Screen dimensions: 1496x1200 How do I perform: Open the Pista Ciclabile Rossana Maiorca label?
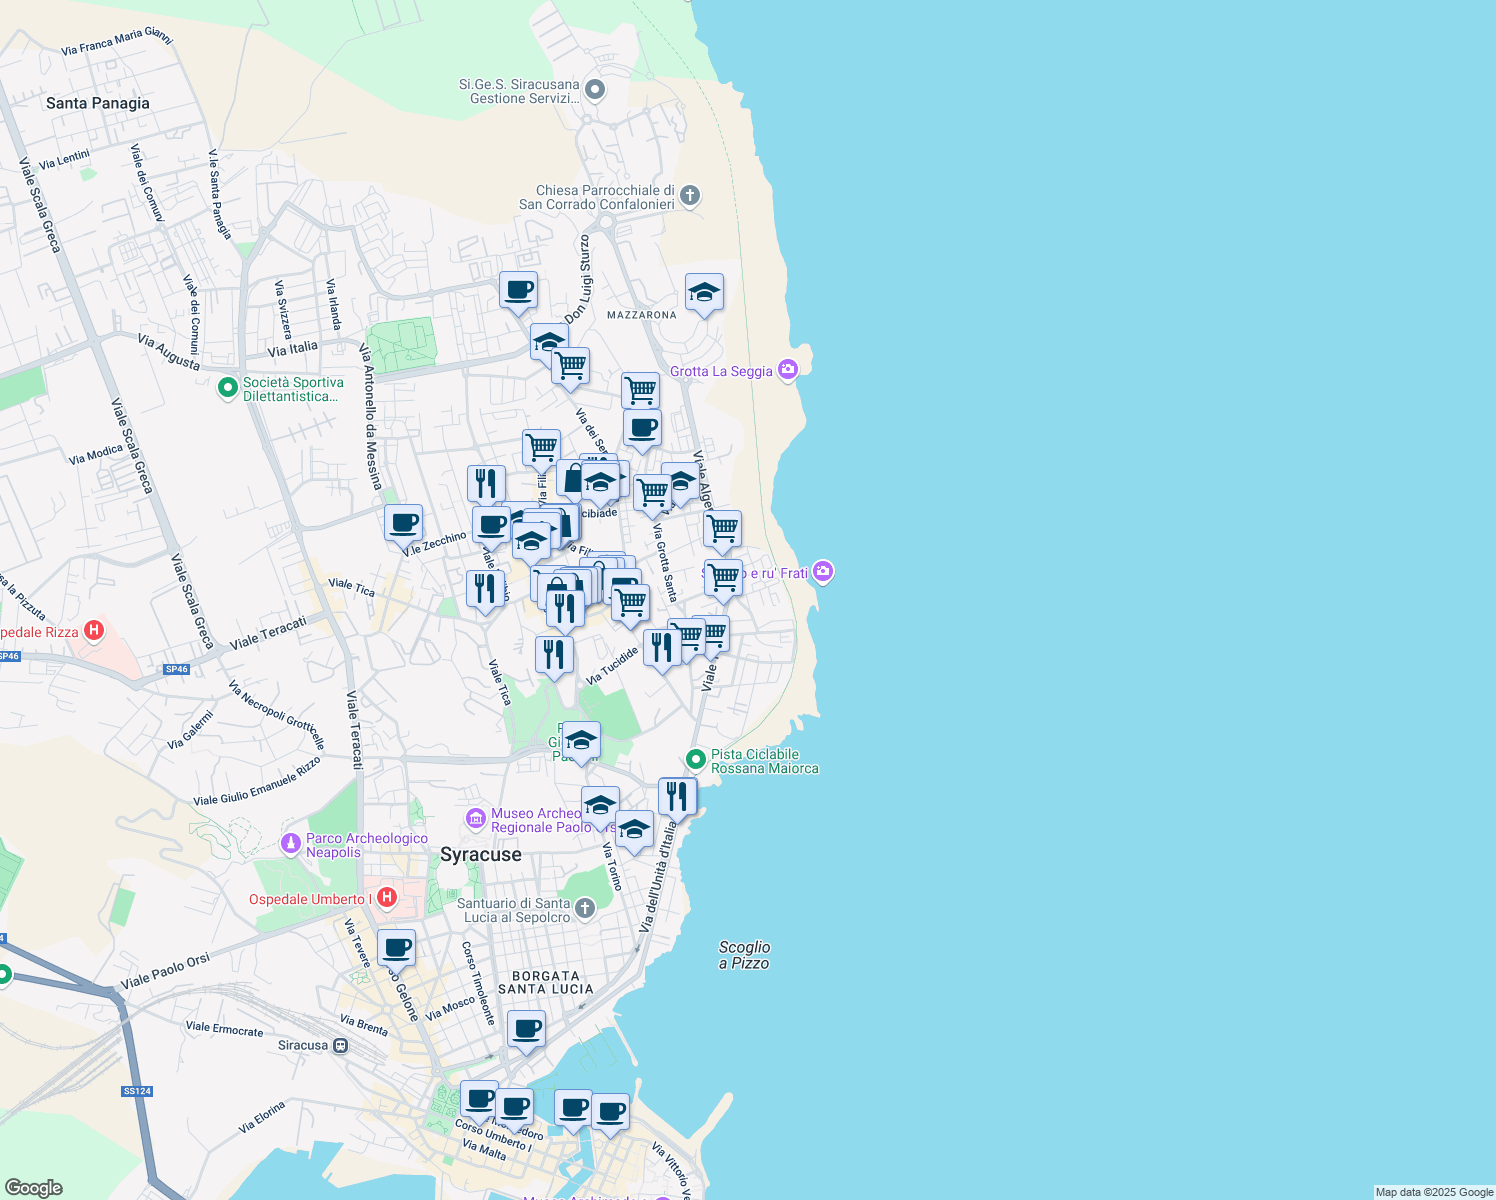point(765,762)
